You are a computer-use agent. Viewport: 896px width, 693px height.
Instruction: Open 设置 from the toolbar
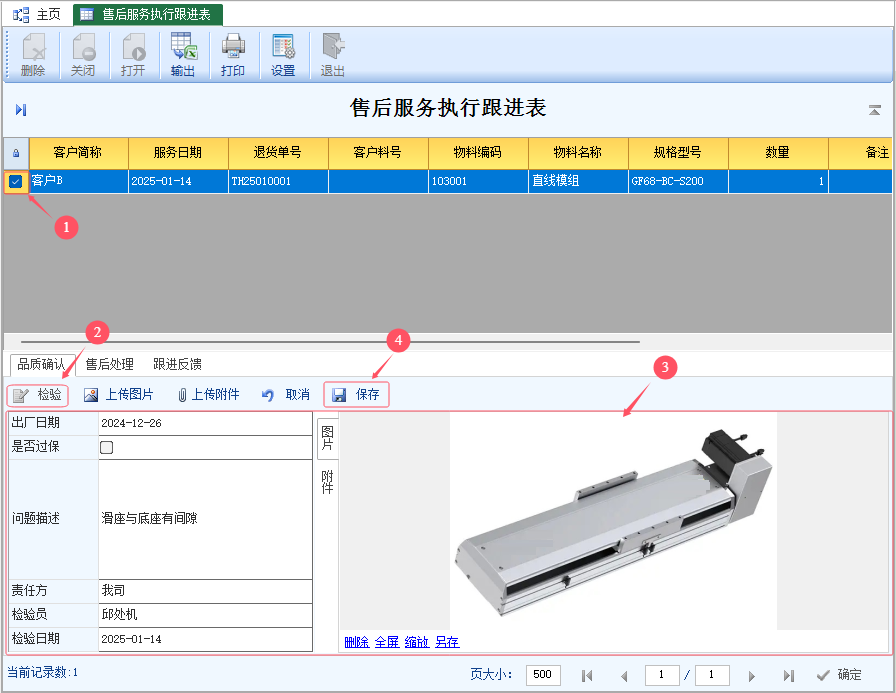tap(283, 55)
